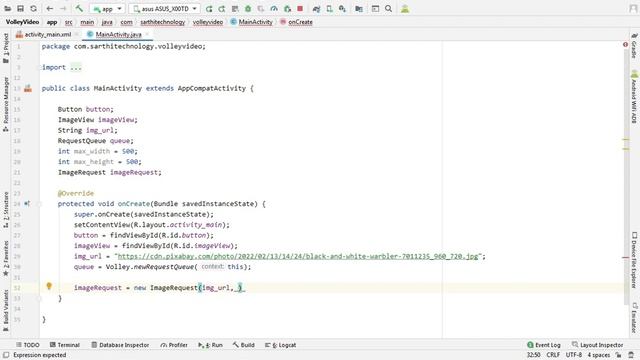The image size is (640, 360).
Task: Open Android WiFi ADB side panel
Action: tap(634, 97)
